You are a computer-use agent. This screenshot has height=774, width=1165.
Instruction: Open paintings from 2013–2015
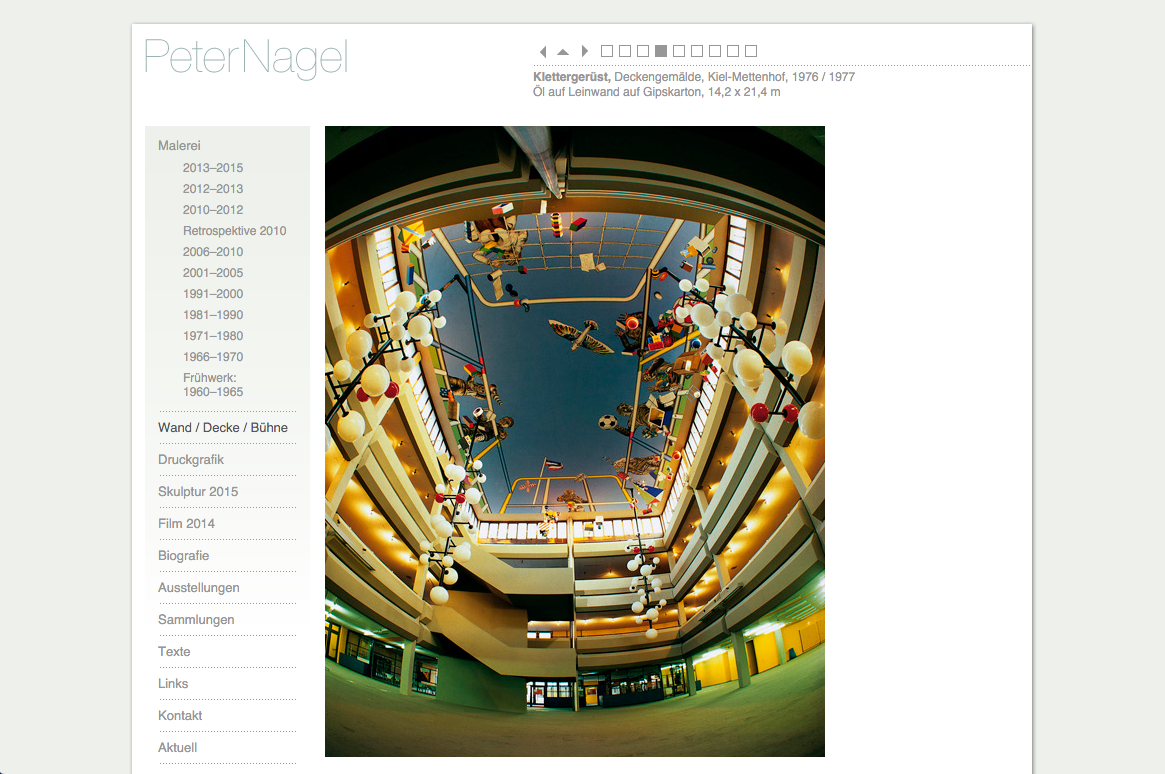[x=213, y=168]
